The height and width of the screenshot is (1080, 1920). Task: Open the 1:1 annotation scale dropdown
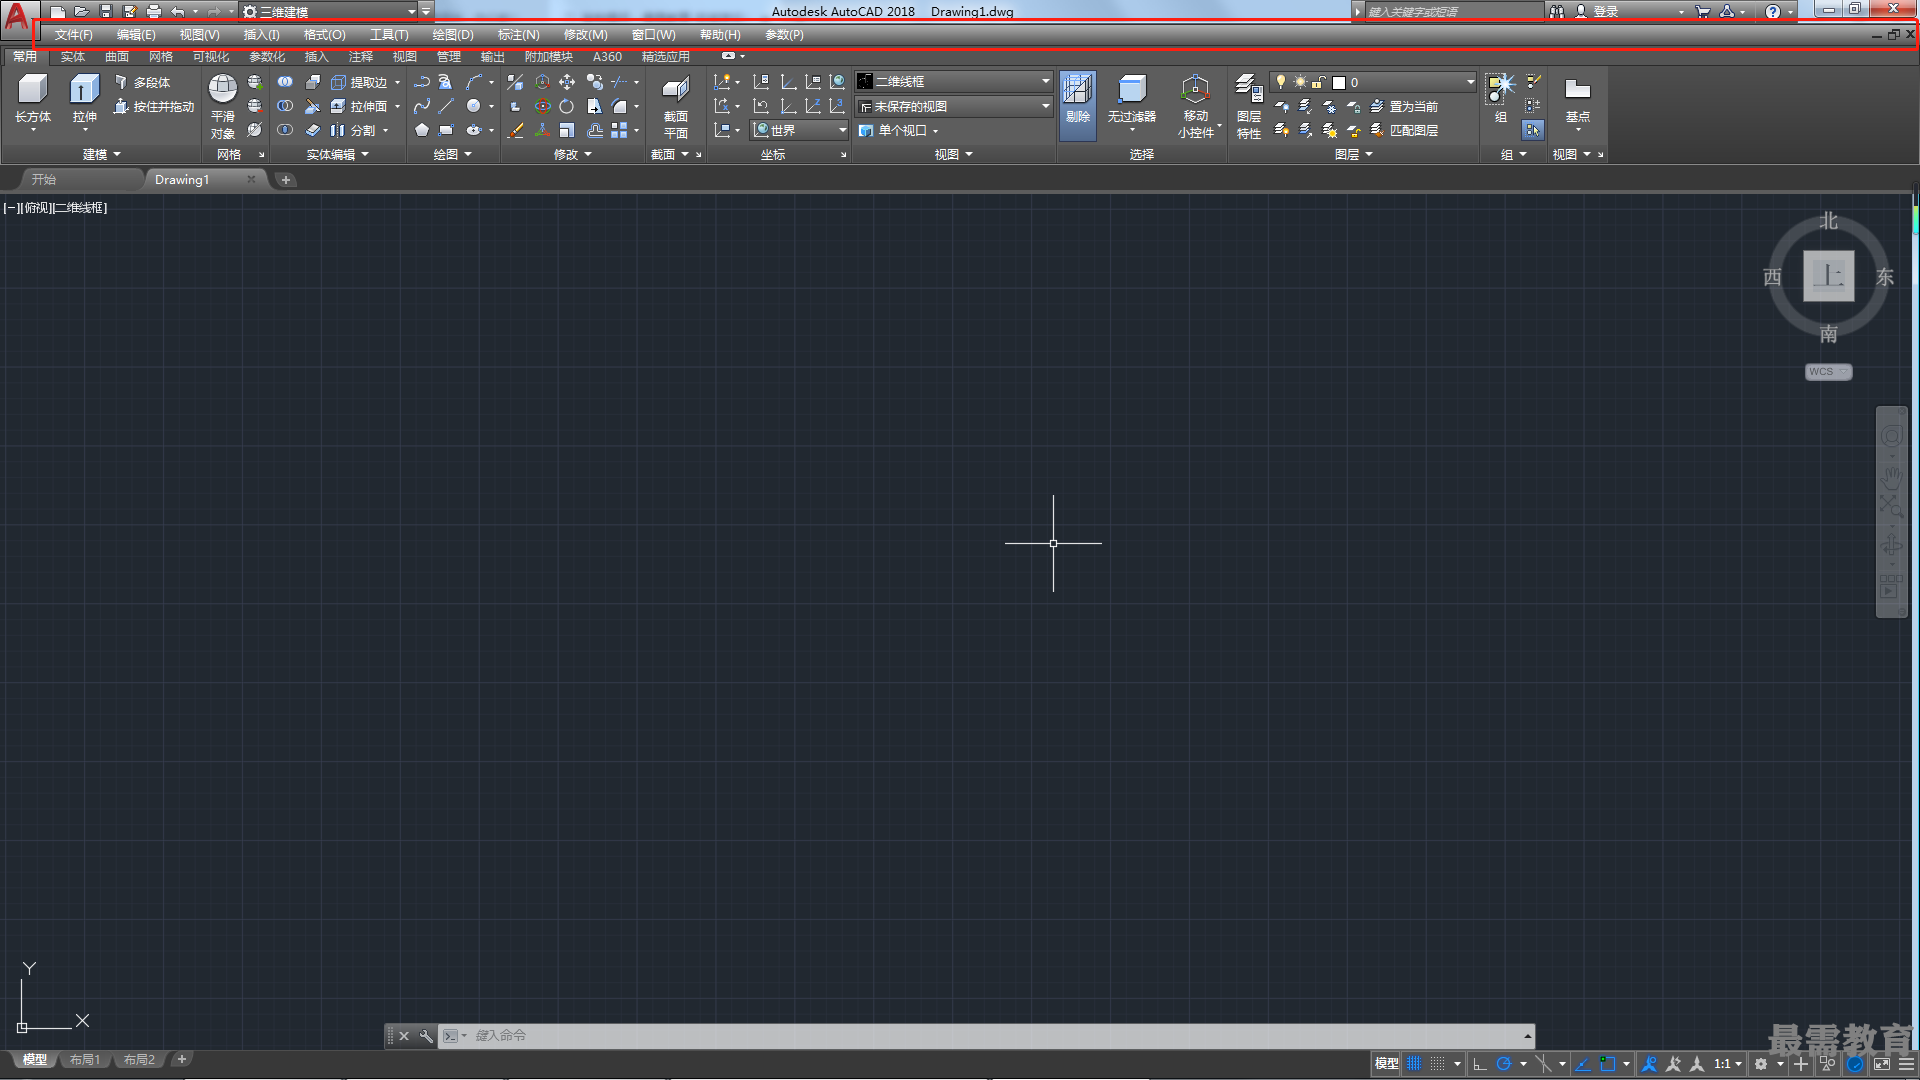[1727, 1064]
